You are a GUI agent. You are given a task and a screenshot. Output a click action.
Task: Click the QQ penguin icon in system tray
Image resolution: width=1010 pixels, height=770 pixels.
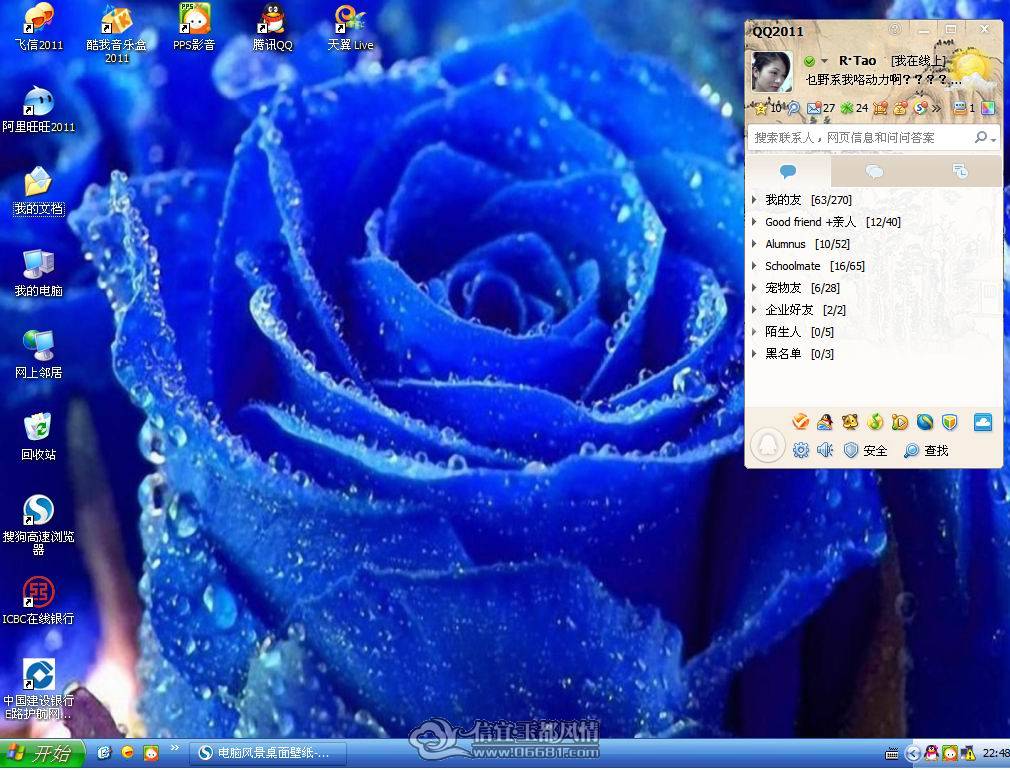coord(931,753)
